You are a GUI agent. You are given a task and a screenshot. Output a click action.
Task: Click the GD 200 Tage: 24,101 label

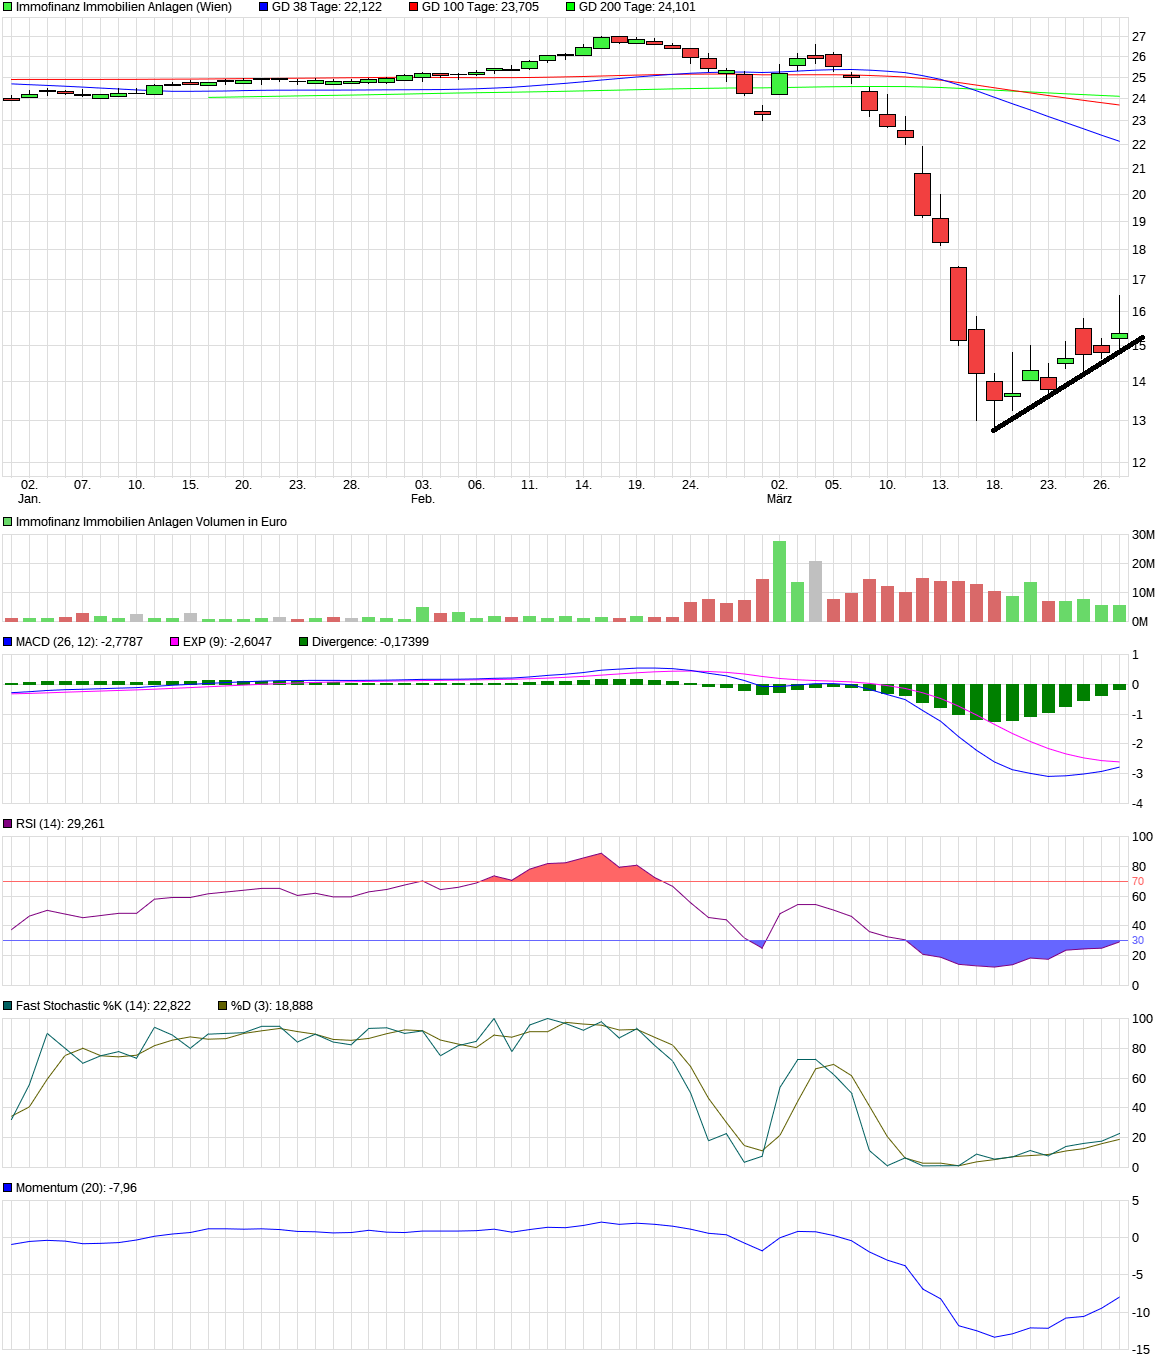point(637,7)
